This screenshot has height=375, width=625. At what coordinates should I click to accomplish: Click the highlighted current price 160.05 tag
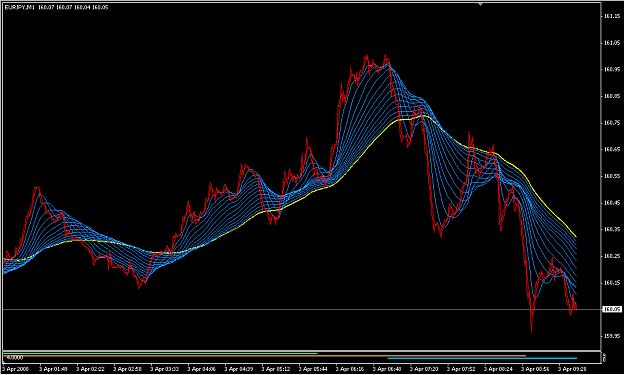coord(612,309)
